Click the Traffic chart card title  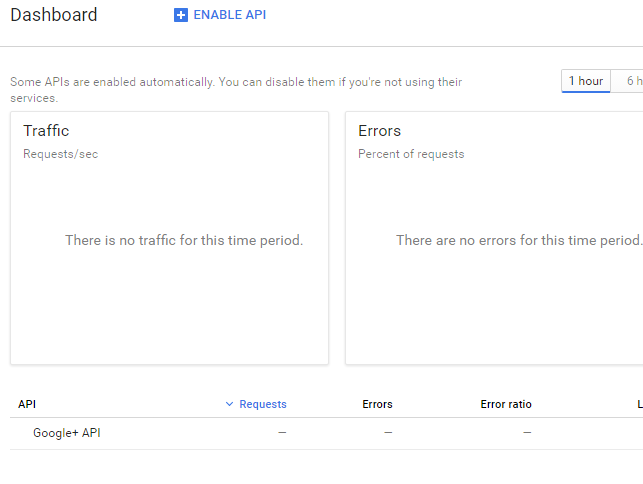coord(46,131)
